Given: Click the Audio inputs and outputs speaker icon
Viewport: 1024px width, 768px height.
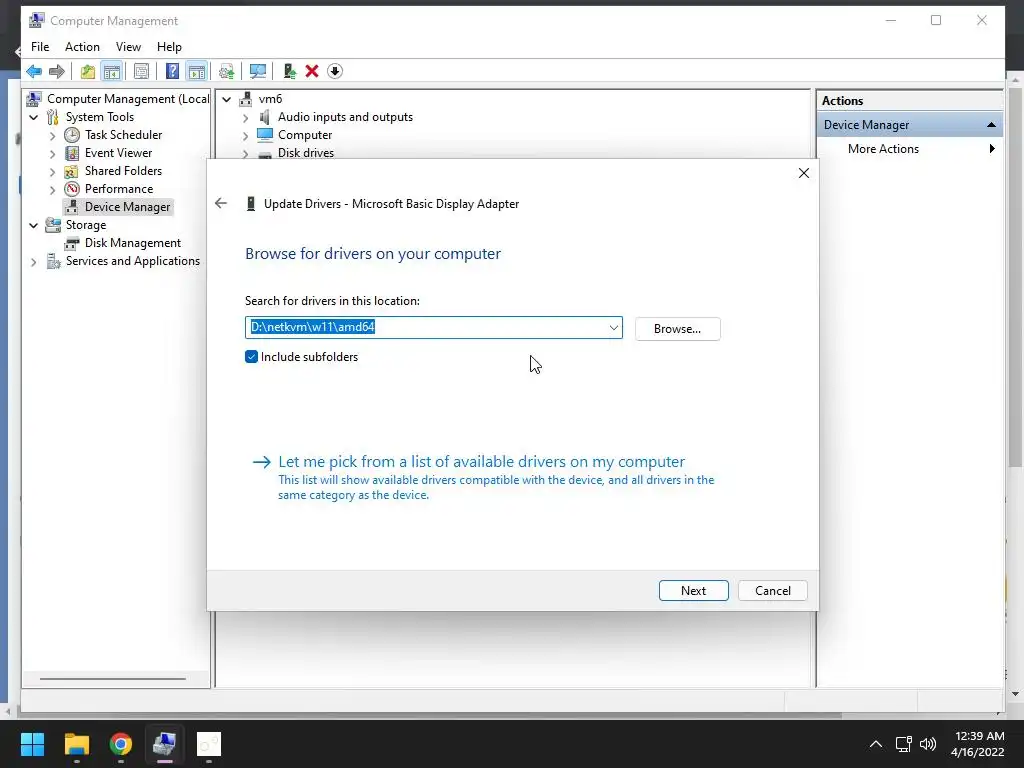Looking at the screenshot, I should point(264,117).
